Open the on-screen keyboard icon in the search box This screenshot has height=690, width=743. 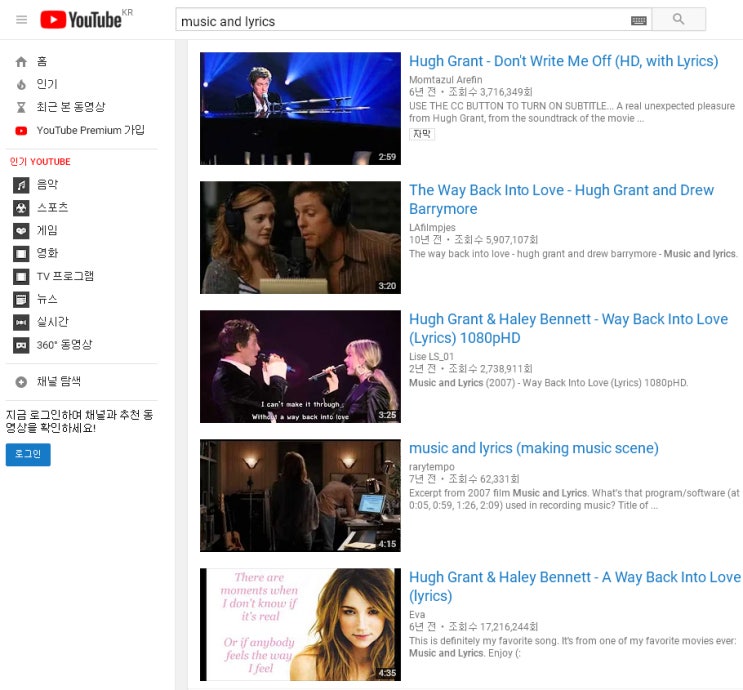(639, 21)
